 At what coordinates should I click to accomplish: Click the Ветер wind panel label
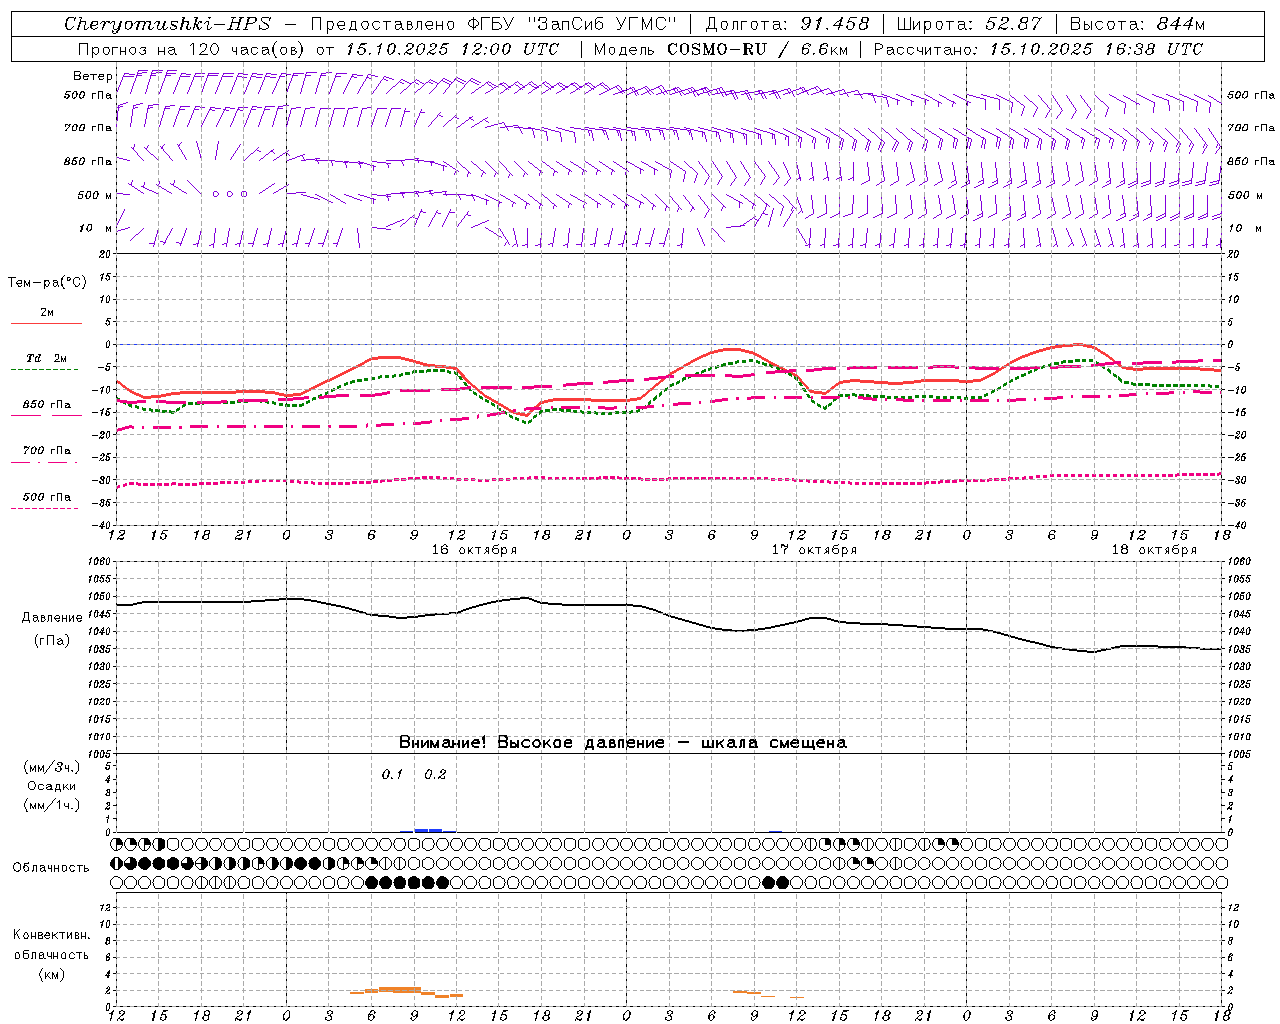coord(93,76)
